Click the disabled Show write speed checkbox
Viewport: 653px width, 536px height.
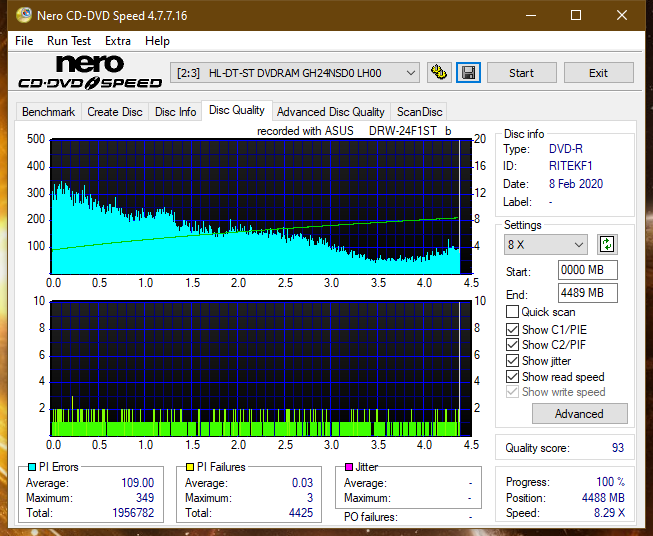(512, 392)
